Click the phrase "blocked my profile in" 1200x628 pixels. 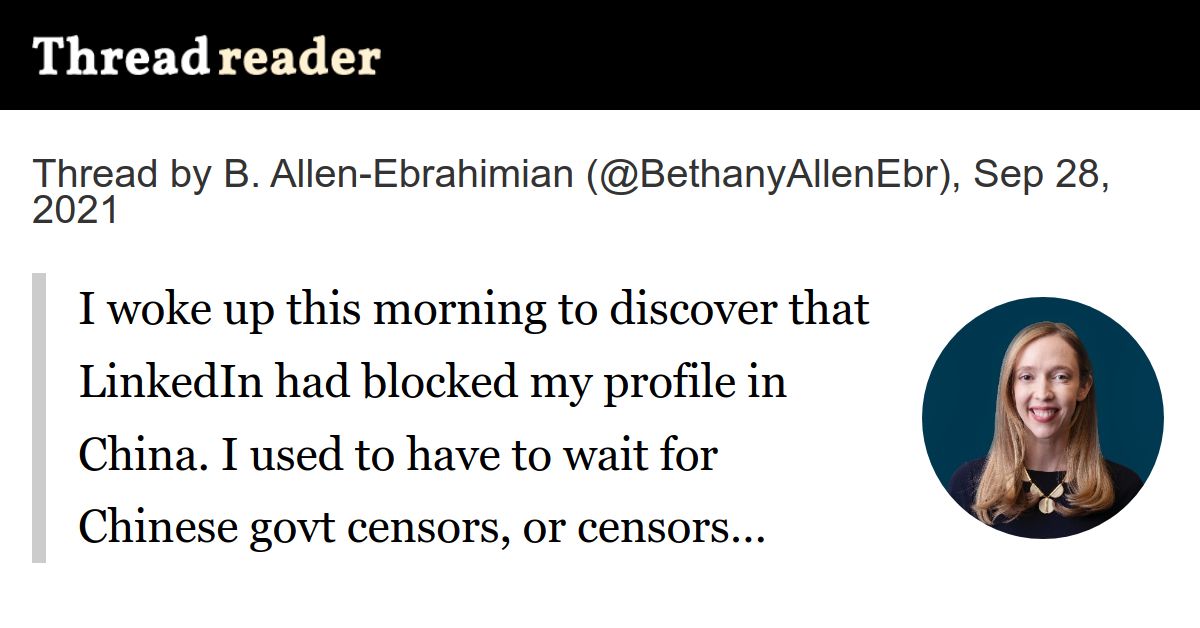click(x=575, y=383)
